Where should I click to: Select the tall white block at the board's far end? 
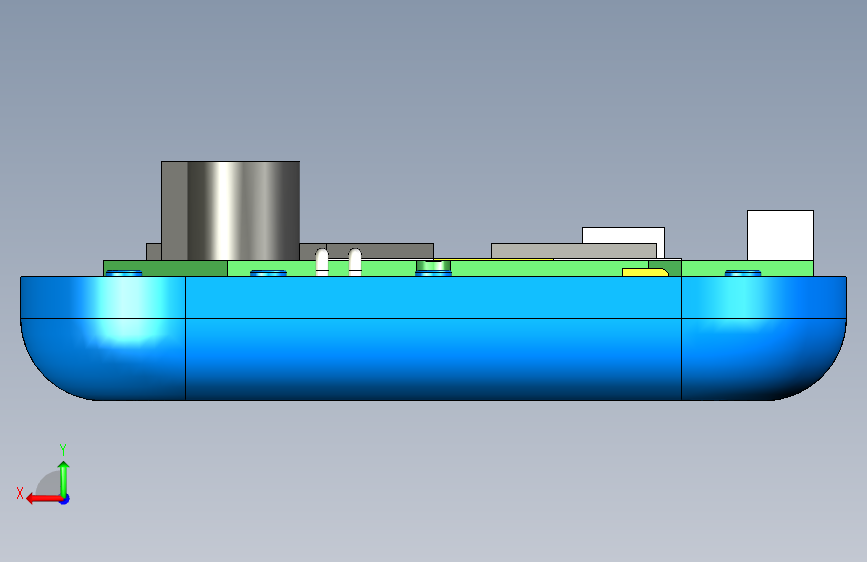coord(780,235)
